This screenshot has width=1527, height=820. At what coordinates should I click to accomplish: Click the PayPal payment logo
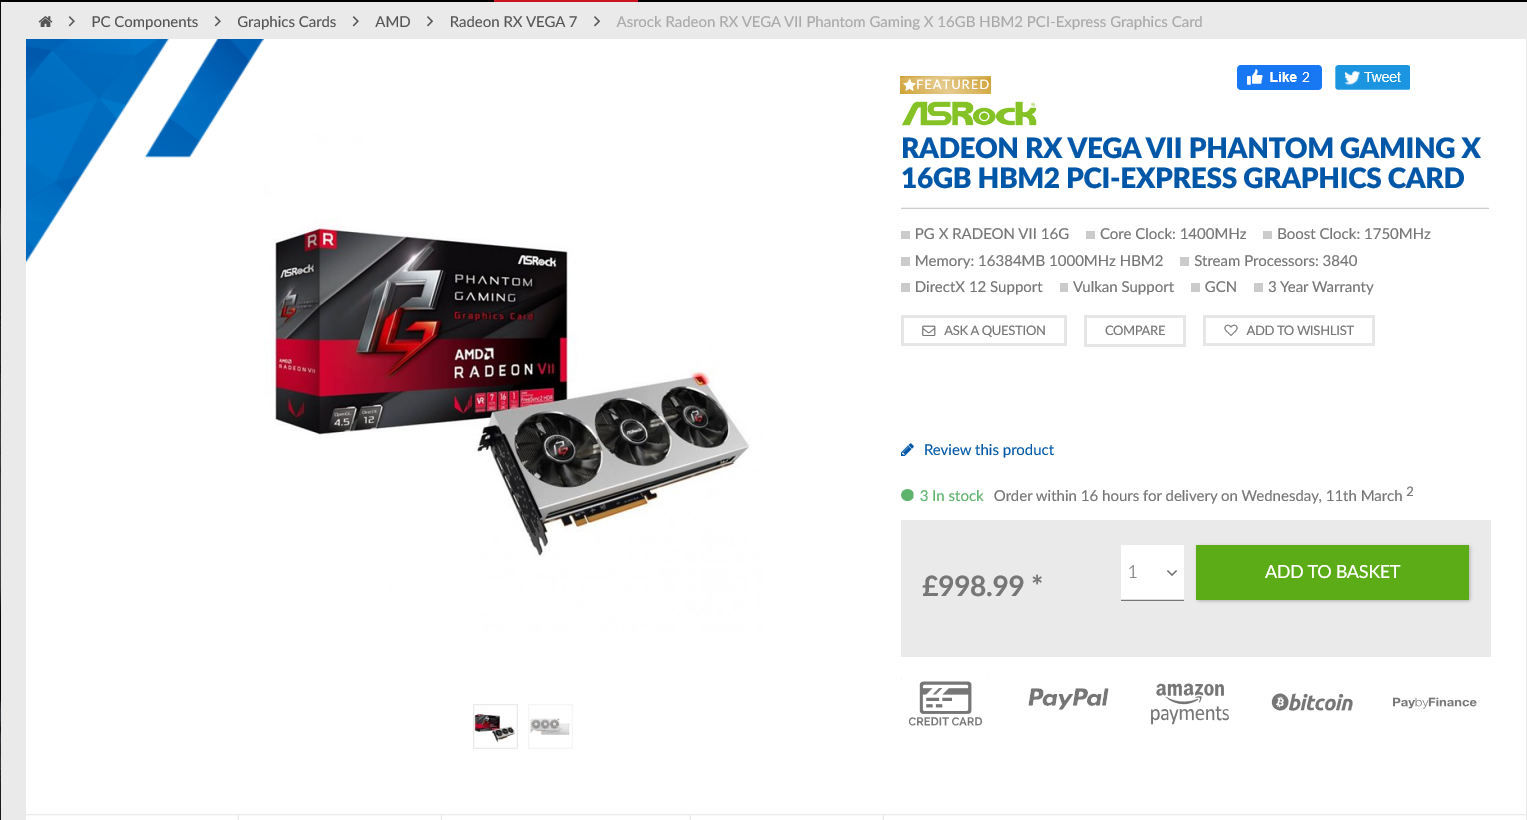tap(1068, 698)
